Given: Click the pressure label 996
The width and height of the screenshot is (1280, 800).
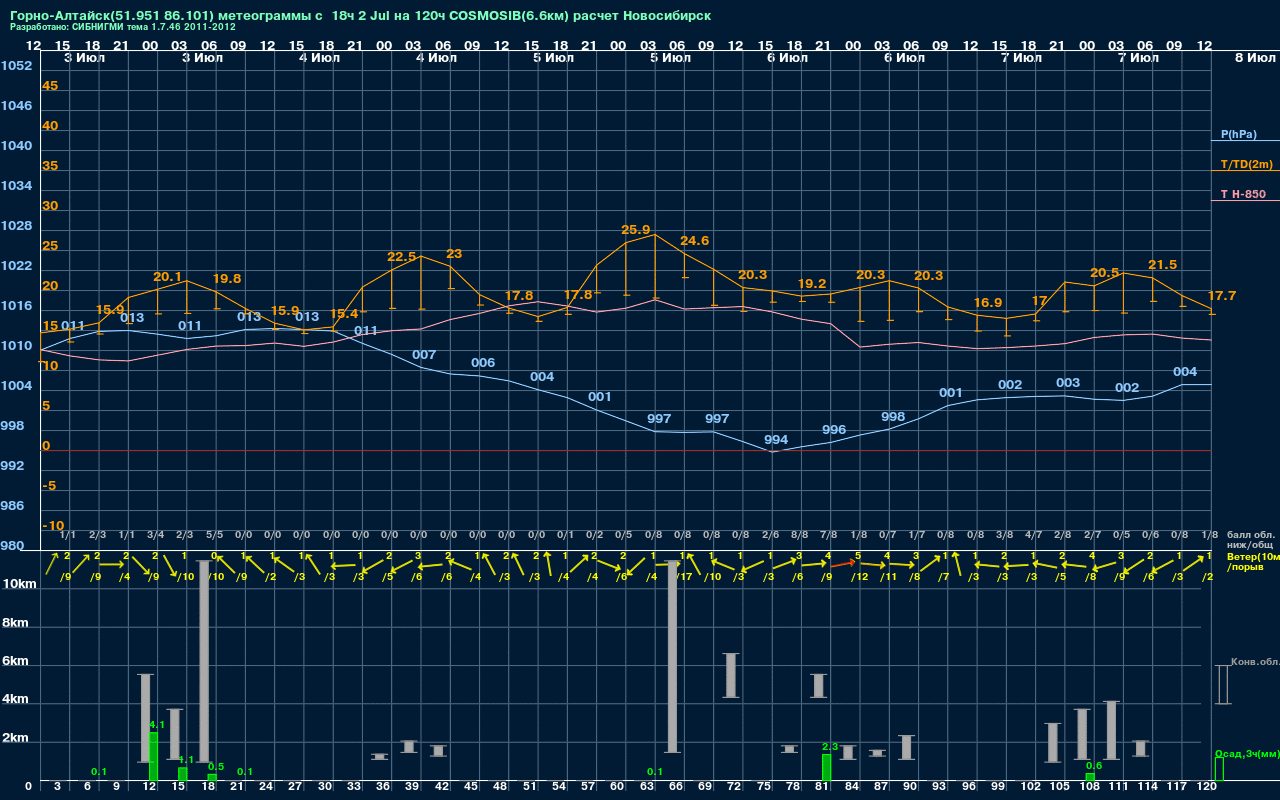Looking at the screenshot, I should [834, 430].
